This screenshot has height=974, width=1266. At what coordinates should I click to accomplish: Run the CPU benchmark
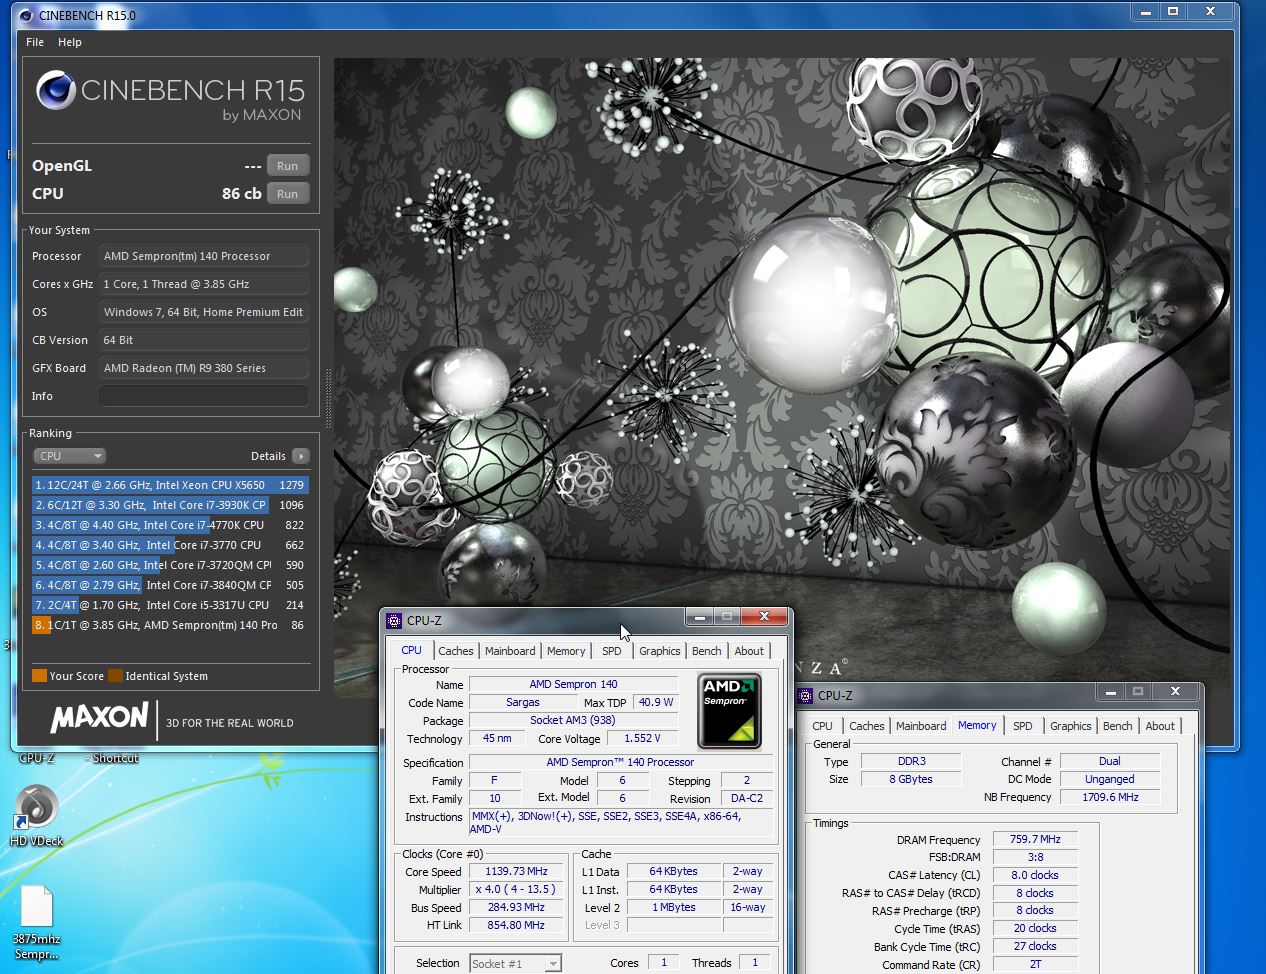click(288, 194)
